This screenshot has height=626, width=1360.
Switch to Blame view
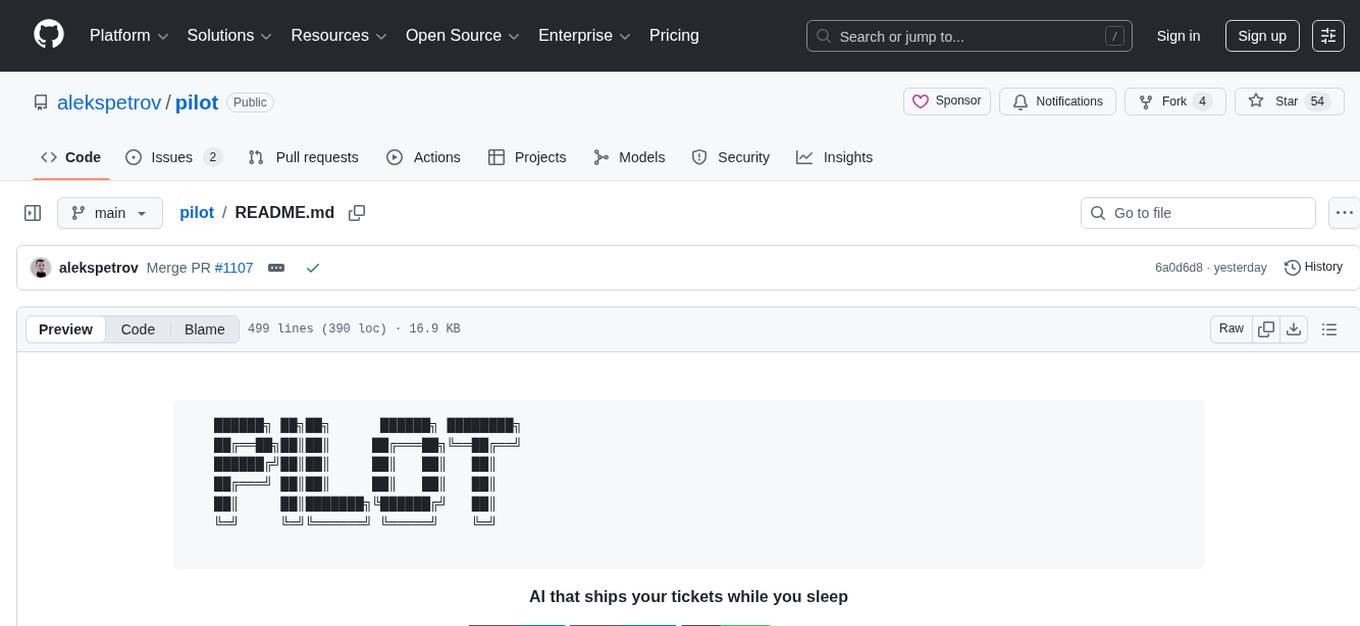(x=204, y=329)
